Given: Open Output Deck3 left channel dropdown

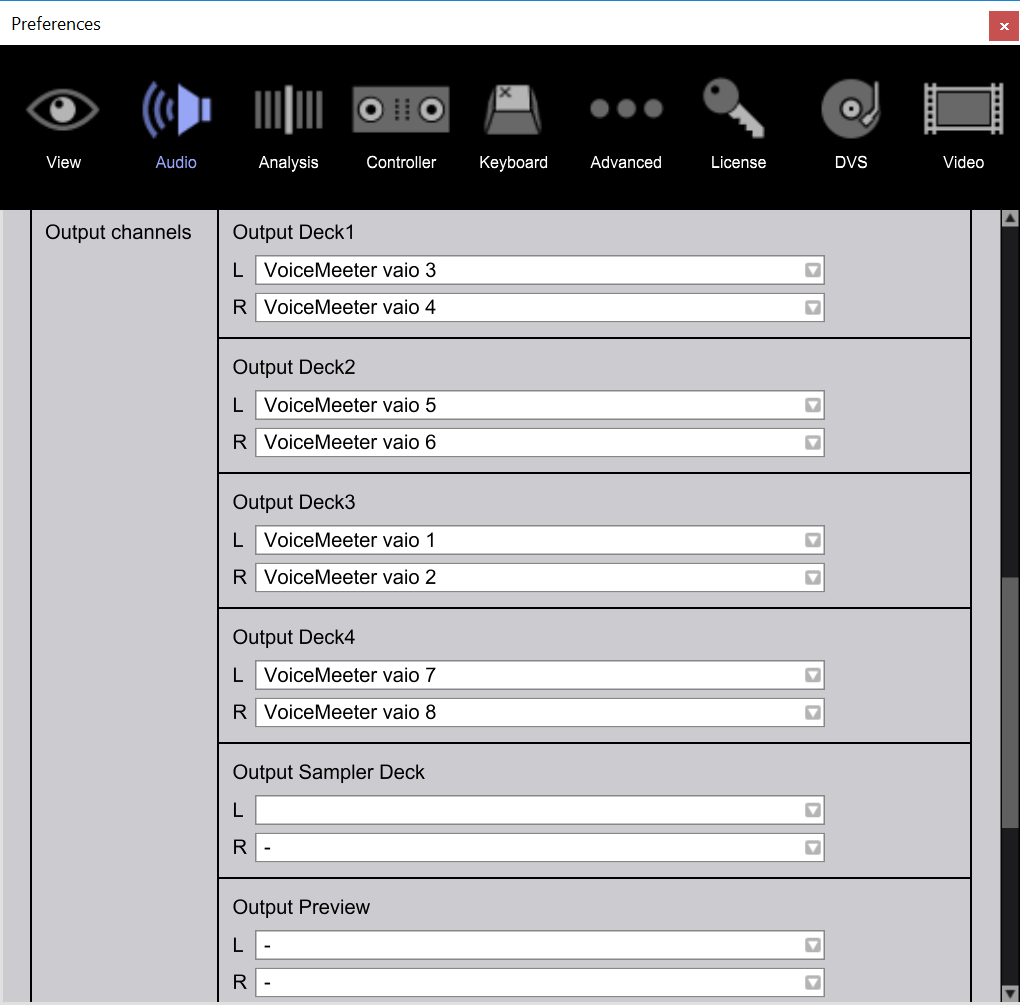Looking at the screenshot, I should click(x=540, y=540).
